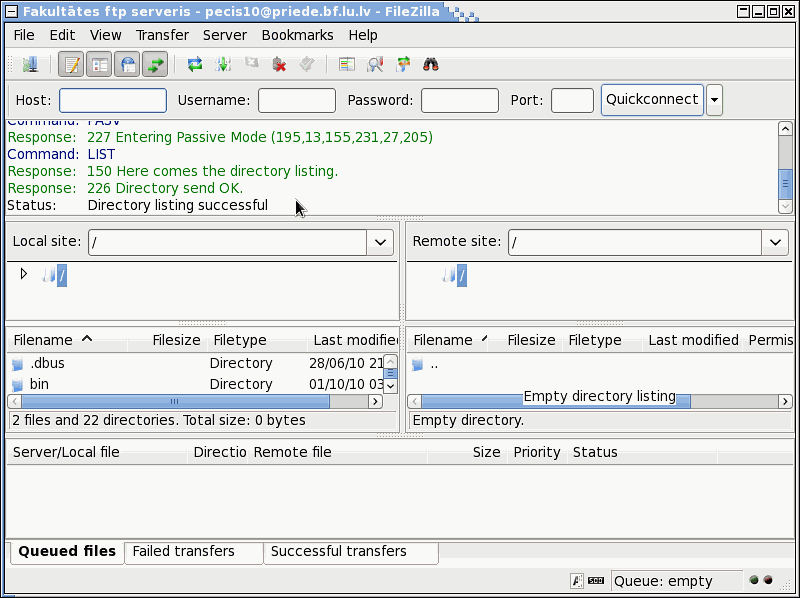800x598 pixels.
Task: Sort remote list by Filename
Action: (447, 340)
